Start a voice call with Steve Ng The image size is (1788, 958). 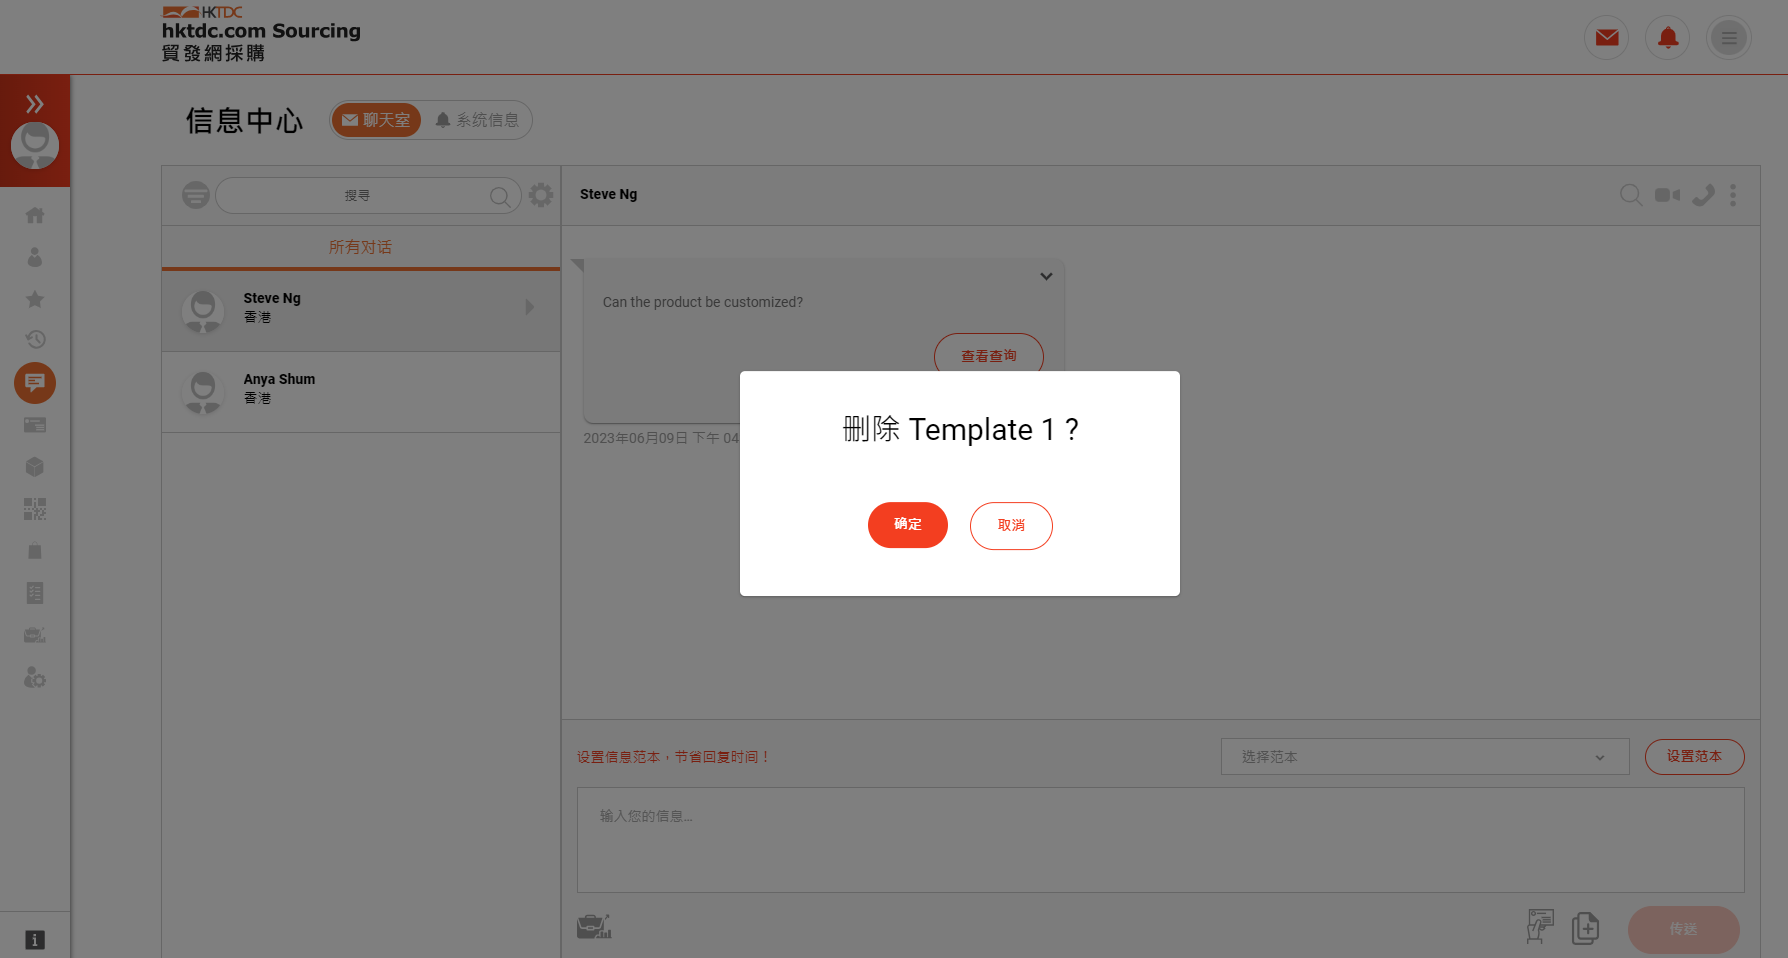point(1703,195)
